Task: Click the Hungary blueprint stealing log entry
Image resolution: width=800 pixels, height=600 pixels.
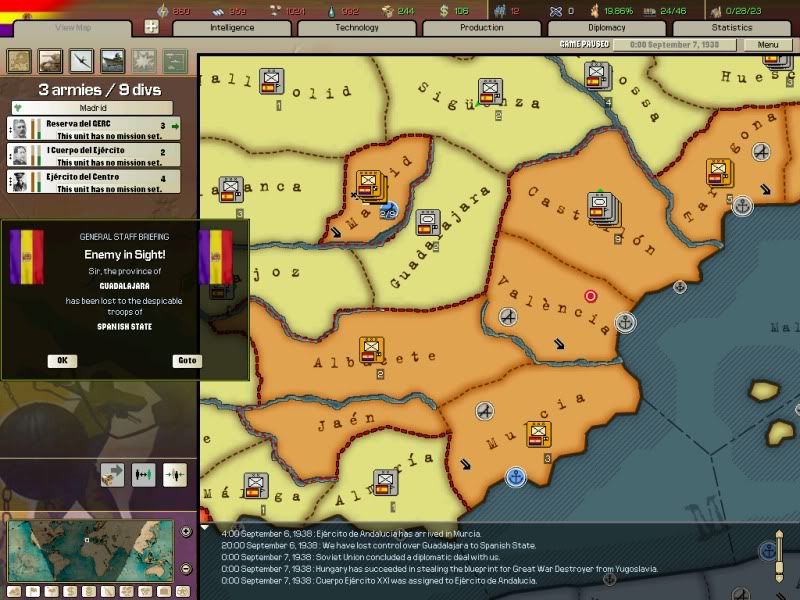Action: [x=440, y=569]
